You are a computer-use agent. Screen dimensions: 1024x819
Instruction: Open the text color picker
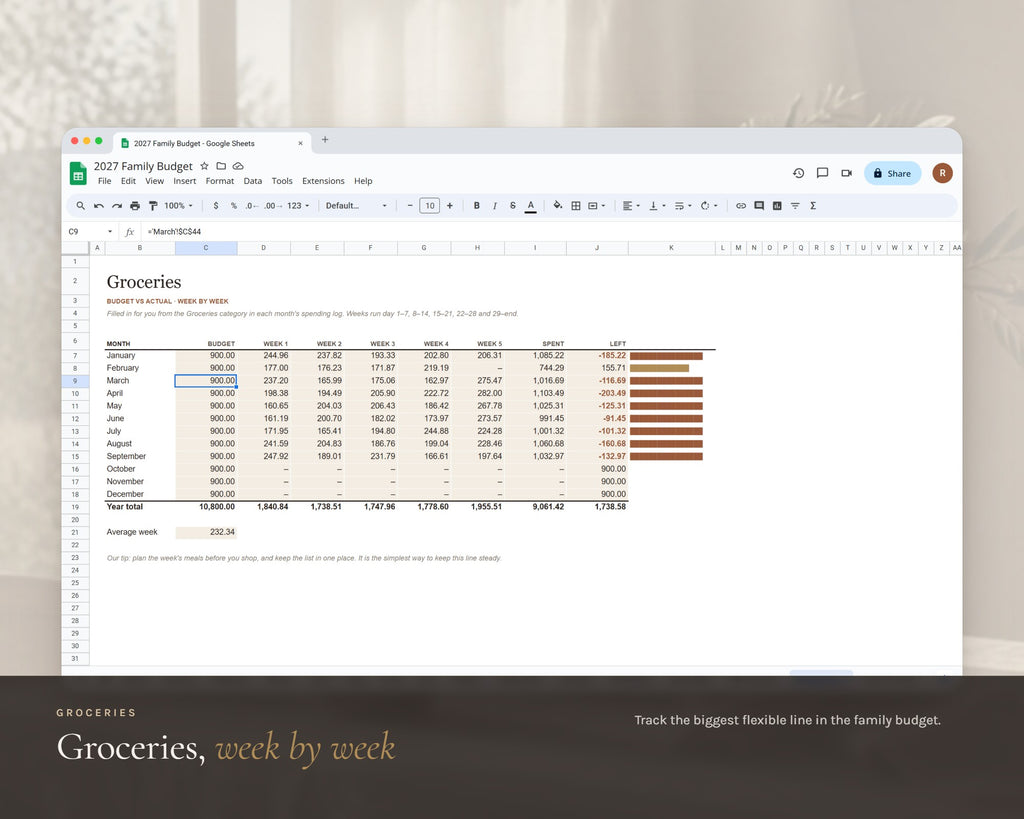coord(531,206)
